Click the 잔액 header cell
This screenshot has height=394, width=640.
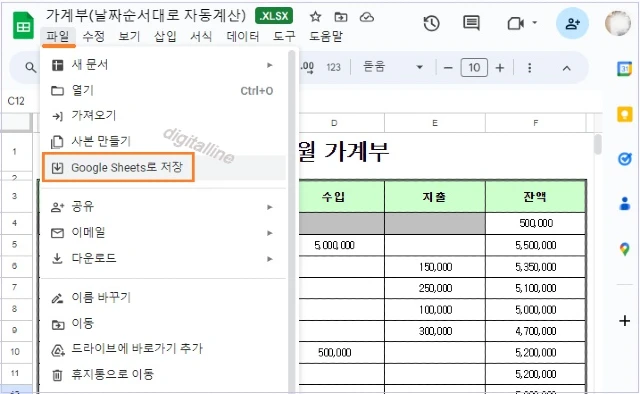coord(536,197)
